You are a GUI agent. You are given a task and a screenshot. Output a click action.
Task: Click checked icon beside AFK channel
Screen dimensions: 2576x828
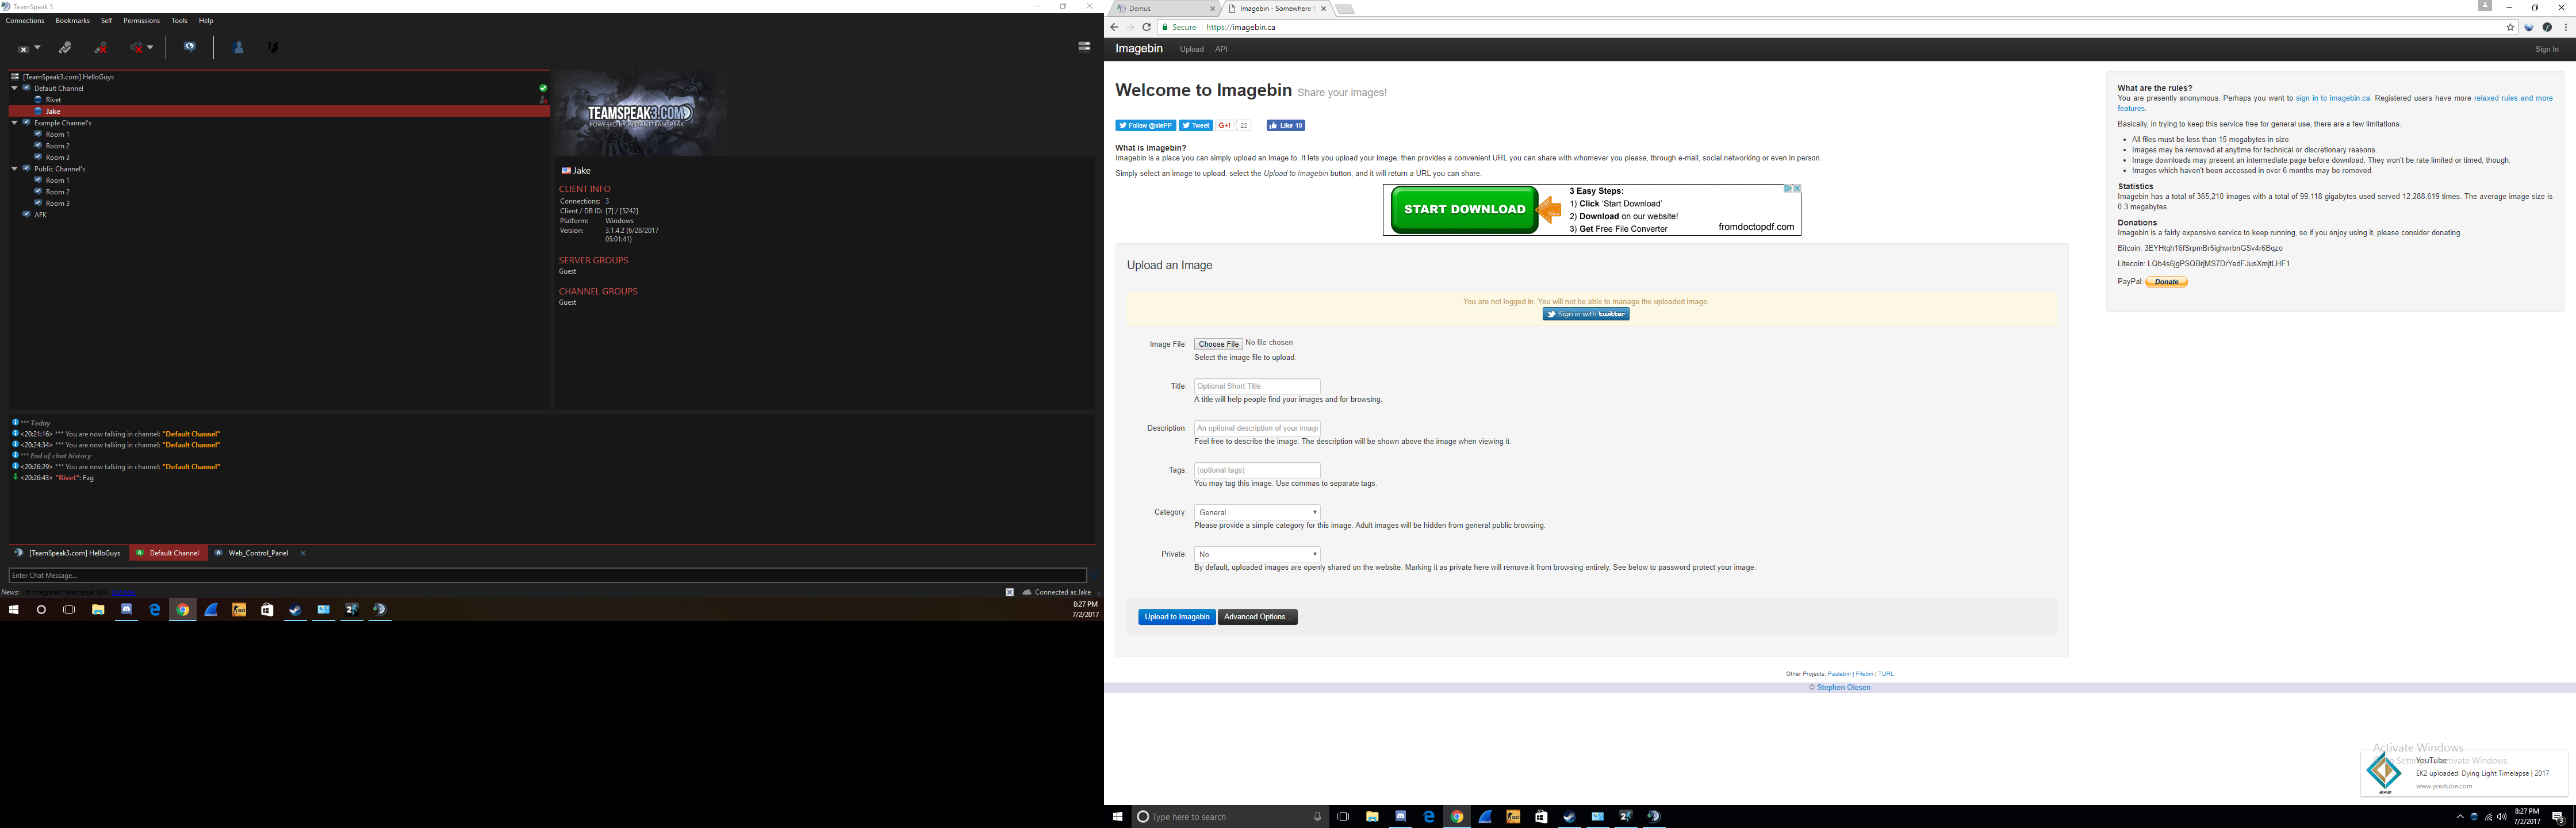(27, 215)
